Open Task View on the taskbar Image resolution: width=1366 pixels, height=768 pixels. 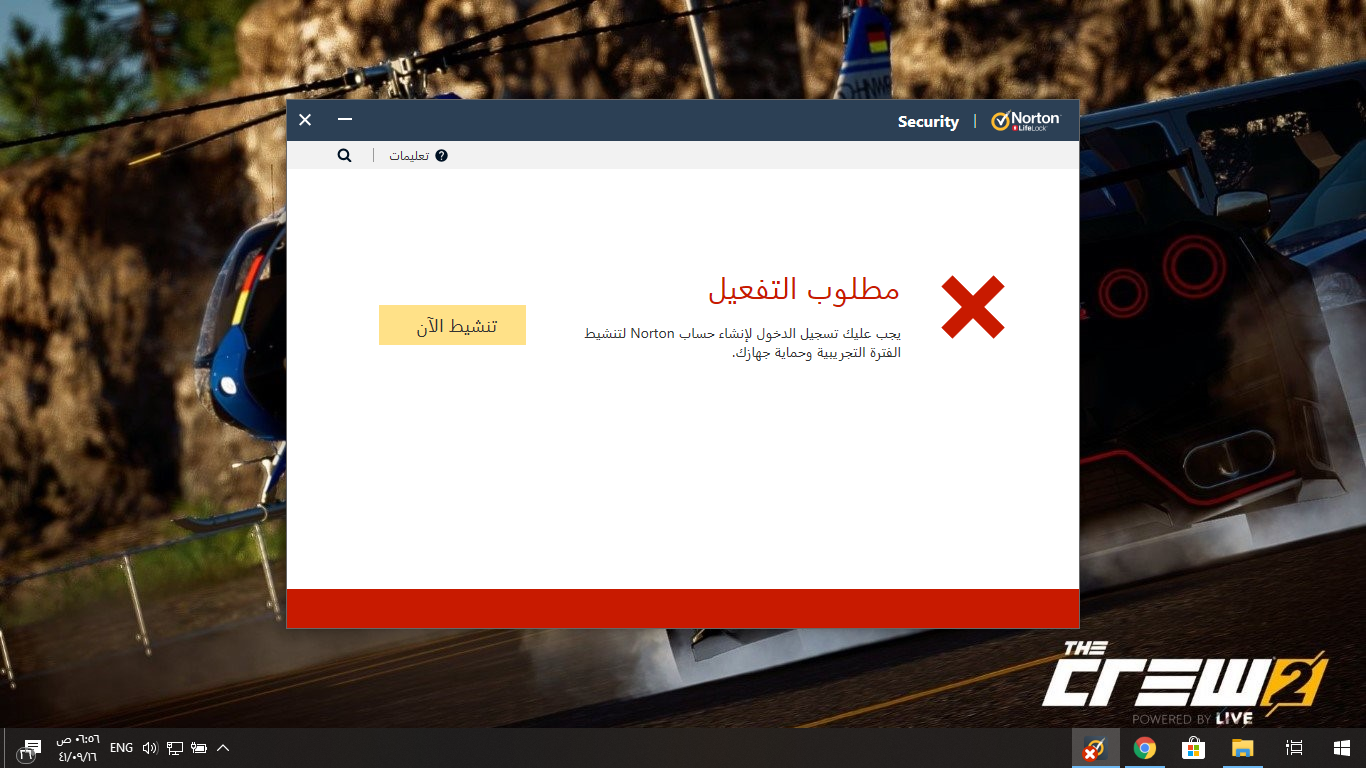point(1293,748)
